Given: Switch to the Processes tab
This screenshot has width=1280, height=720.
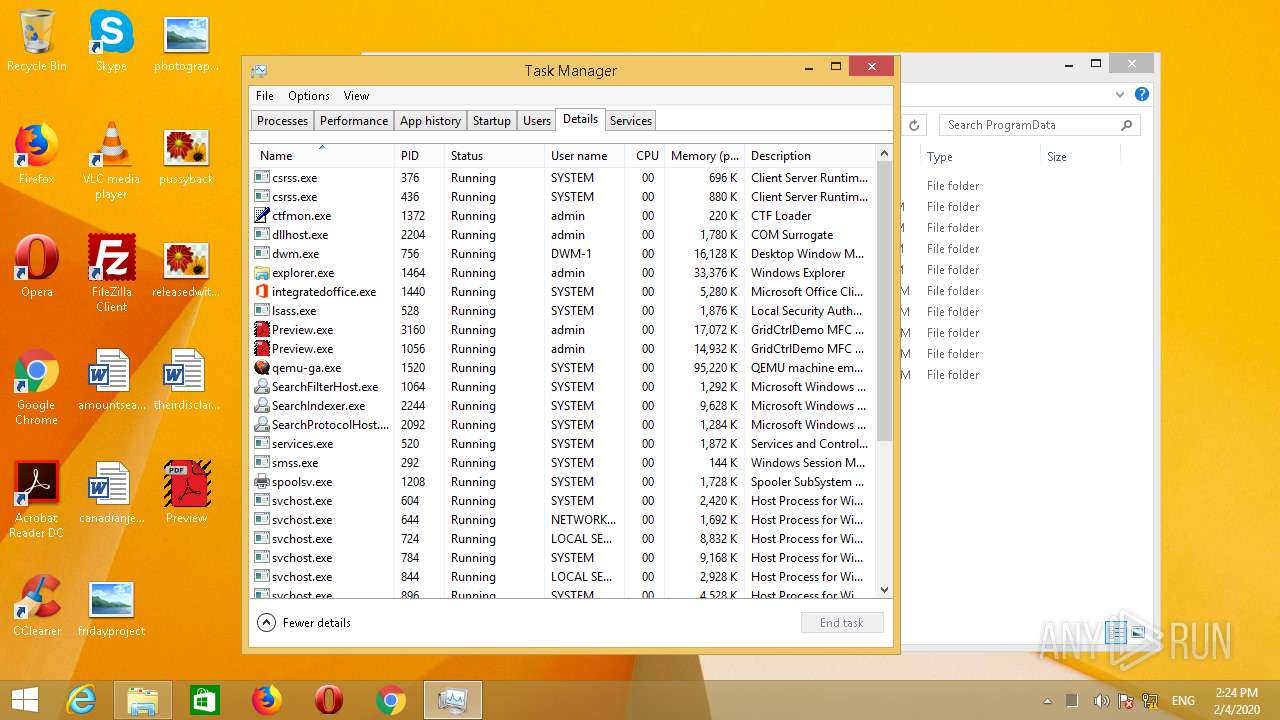Looking at the screenshot, I should pos(282,120).
